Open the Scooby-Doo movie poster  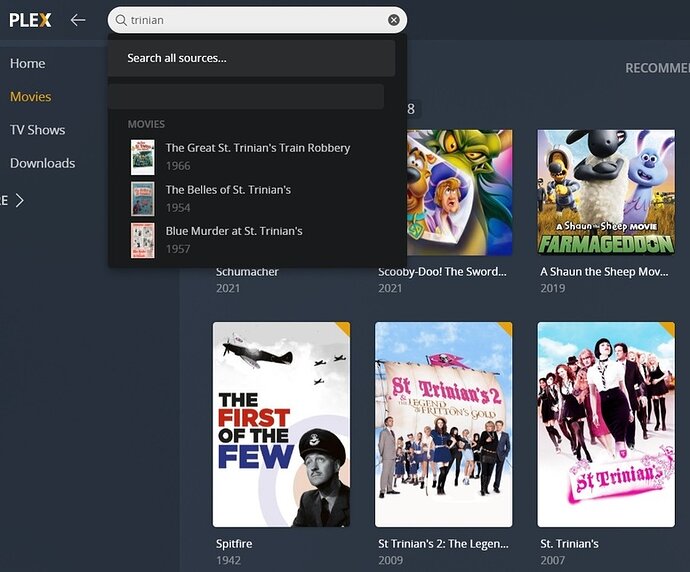459,192
